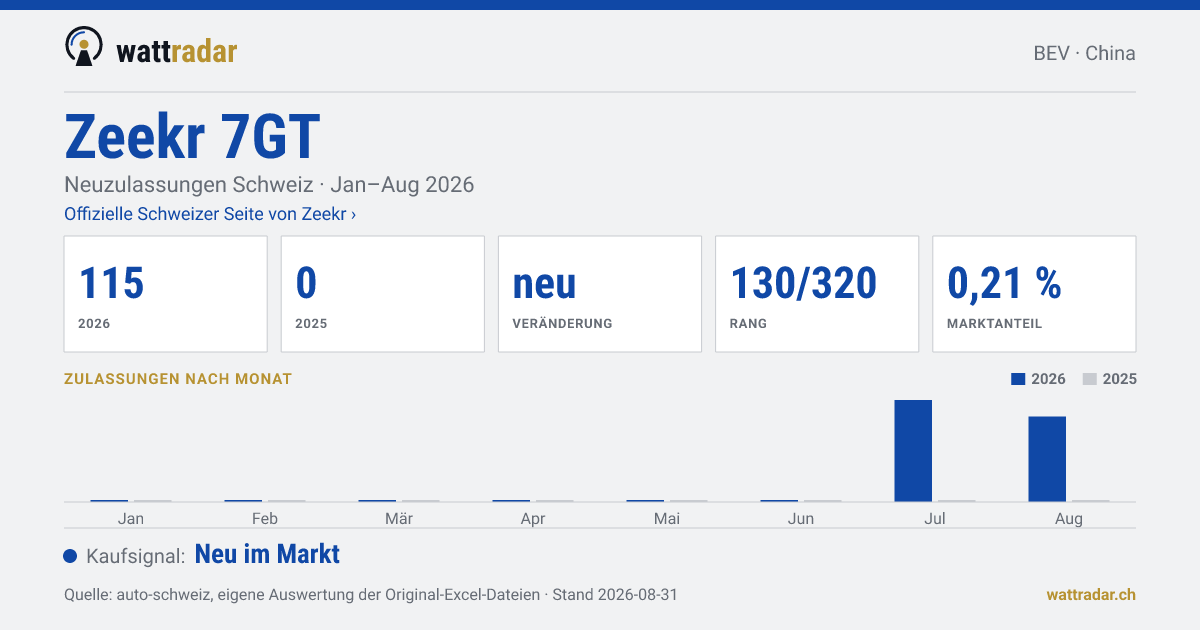This screenshot has width=1200, height=630.
Task: Open the wattradar.ch footer link
Action: point(1091,594)
